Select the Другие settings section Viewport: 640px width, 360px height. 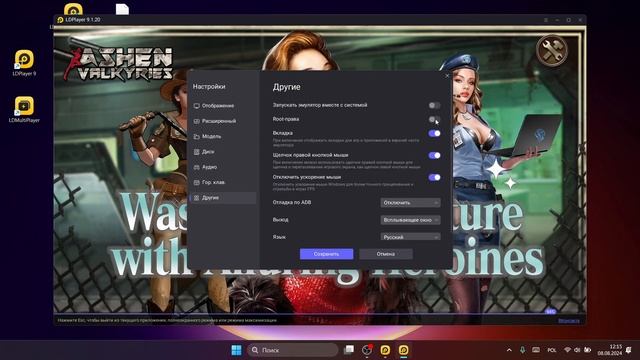tap(223, 198)
